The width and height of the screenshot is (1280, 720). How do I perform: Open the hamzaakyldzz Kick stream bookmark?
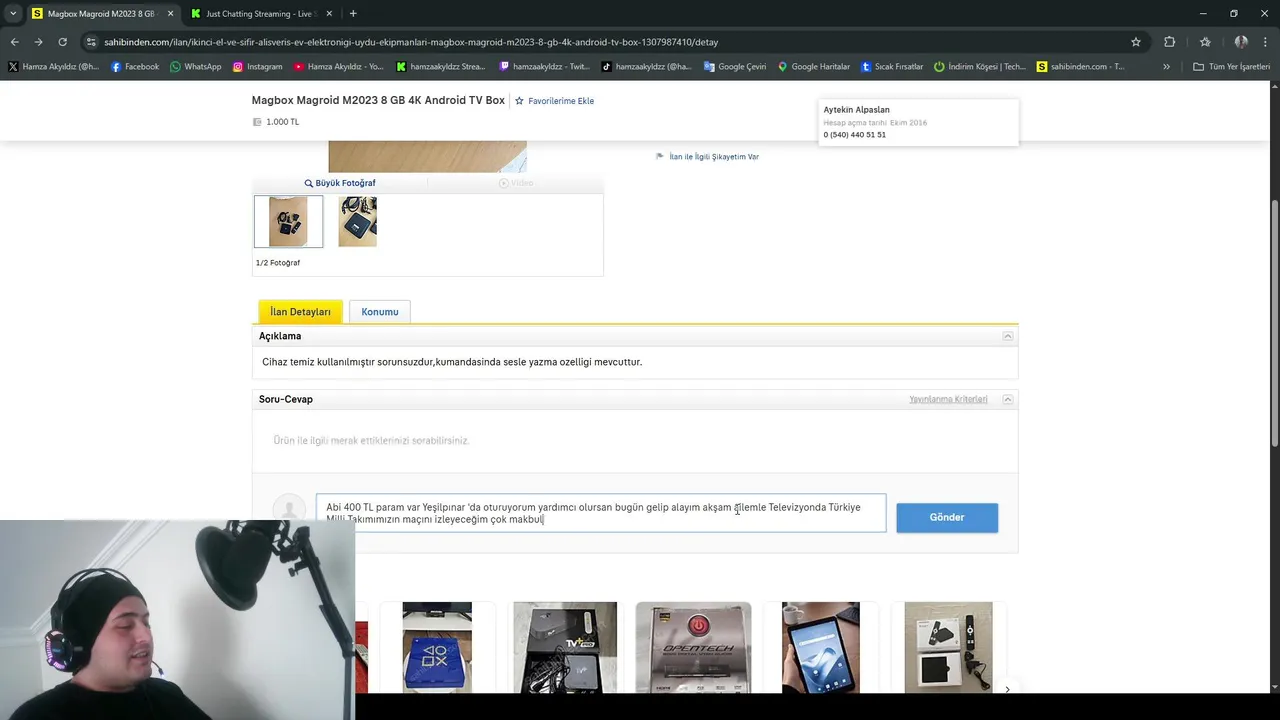(x=441, y=67)
